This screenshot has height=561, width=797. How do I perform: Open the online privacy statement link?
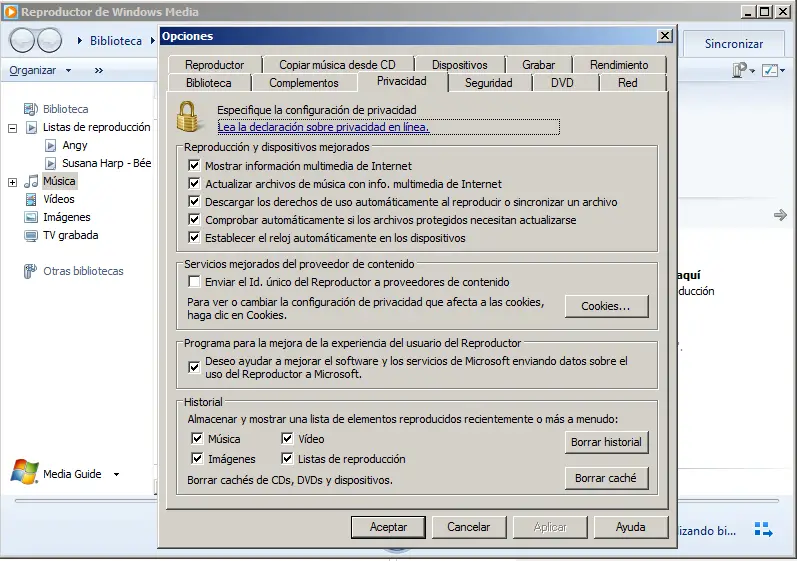pyautogui.click(x=323, y=127)
